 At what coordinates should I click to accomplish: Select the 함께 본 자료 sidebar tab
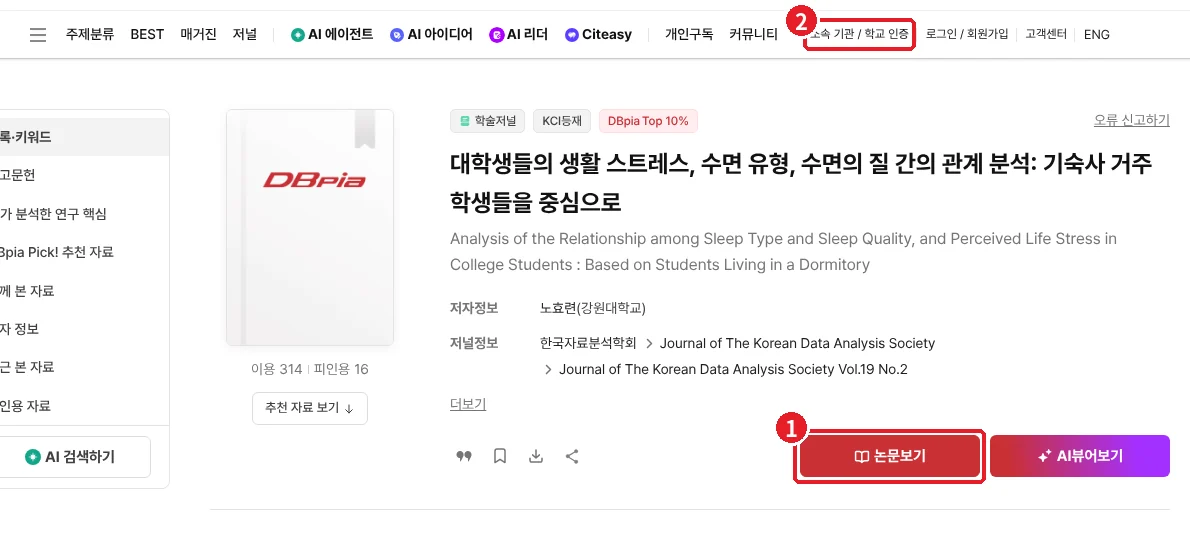coord(84,291)
